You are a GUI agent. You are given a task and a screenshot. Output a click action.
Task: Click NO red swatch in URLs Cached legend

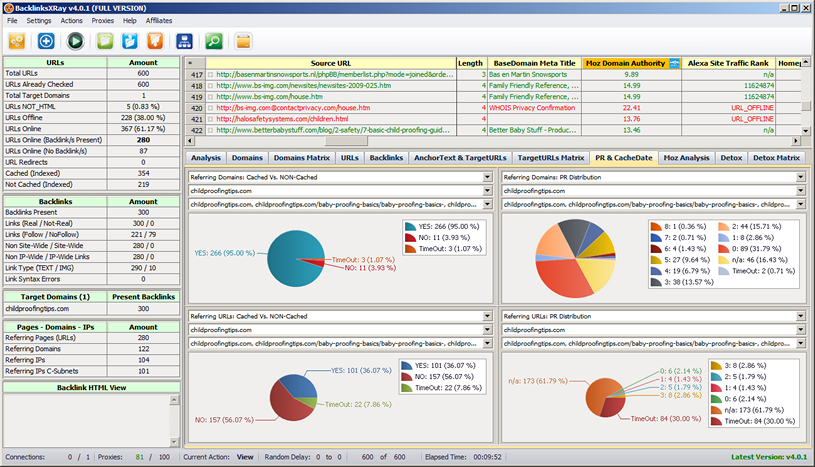(407, 377)
